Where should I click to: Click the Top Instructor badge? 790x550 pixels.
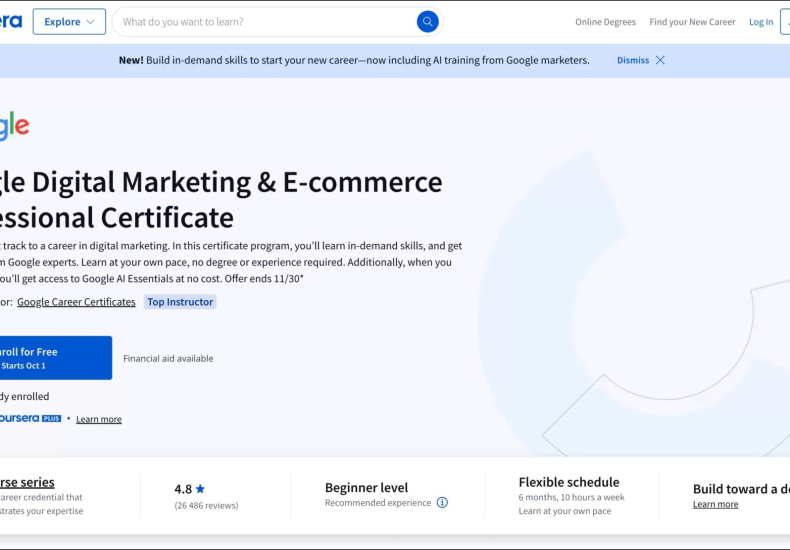pos(180,302)
